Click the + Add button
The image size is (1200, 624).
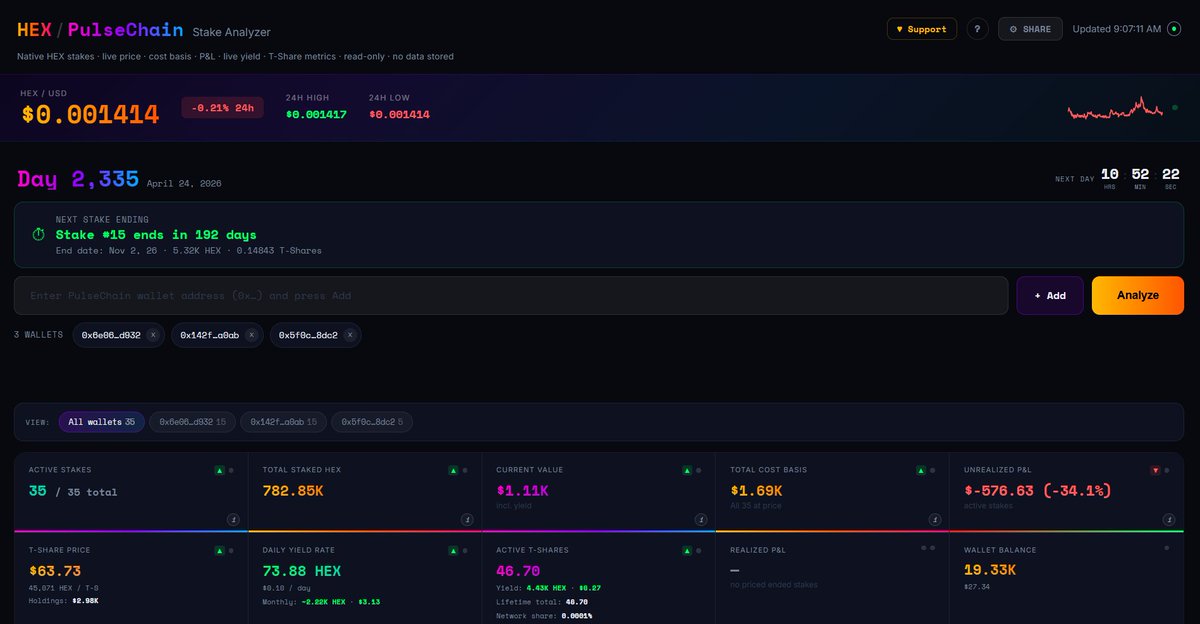pos(1050,296)
